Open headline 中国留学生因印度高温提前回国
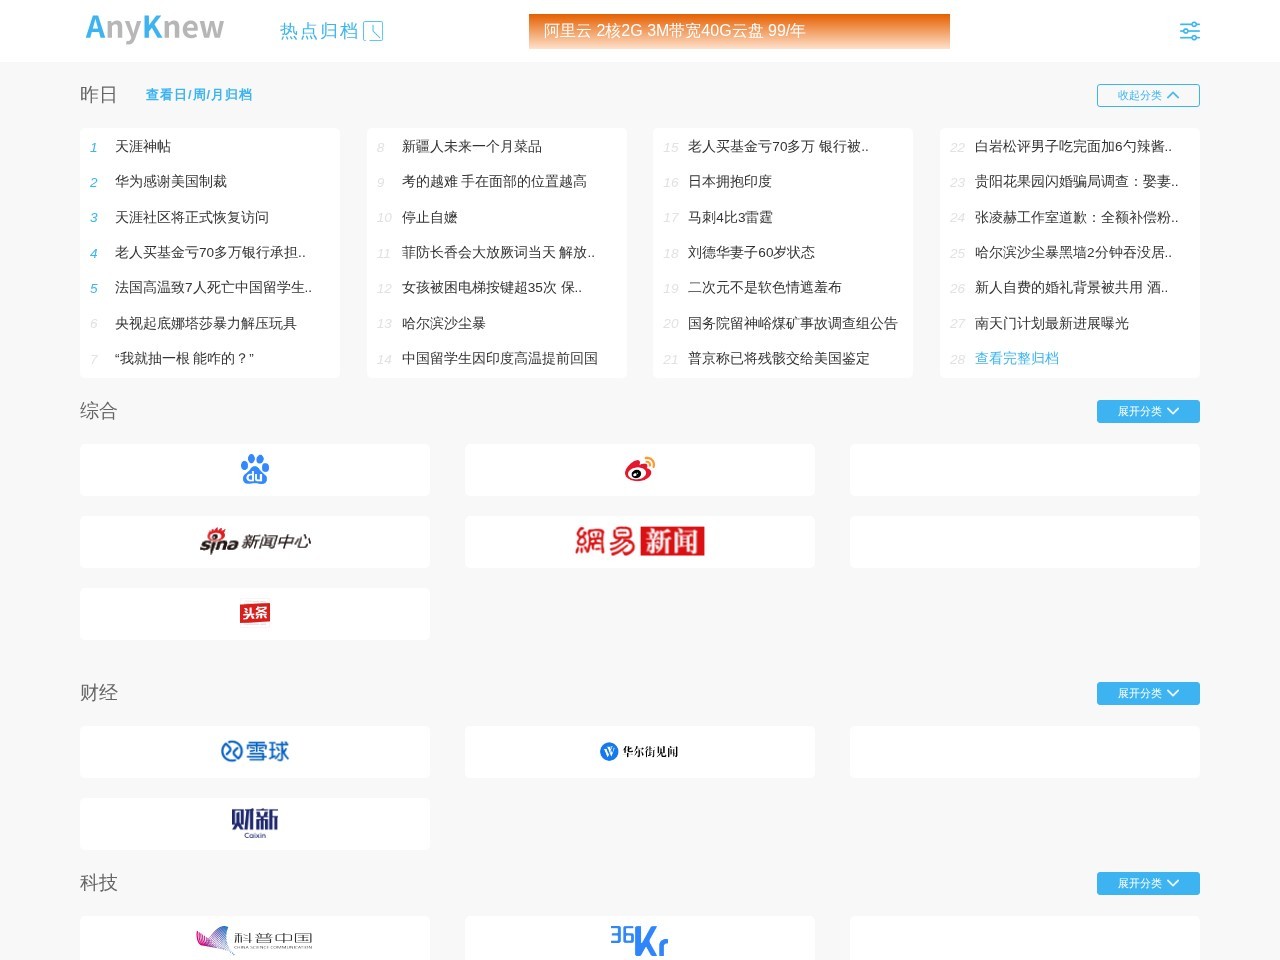 pos(500,358)
